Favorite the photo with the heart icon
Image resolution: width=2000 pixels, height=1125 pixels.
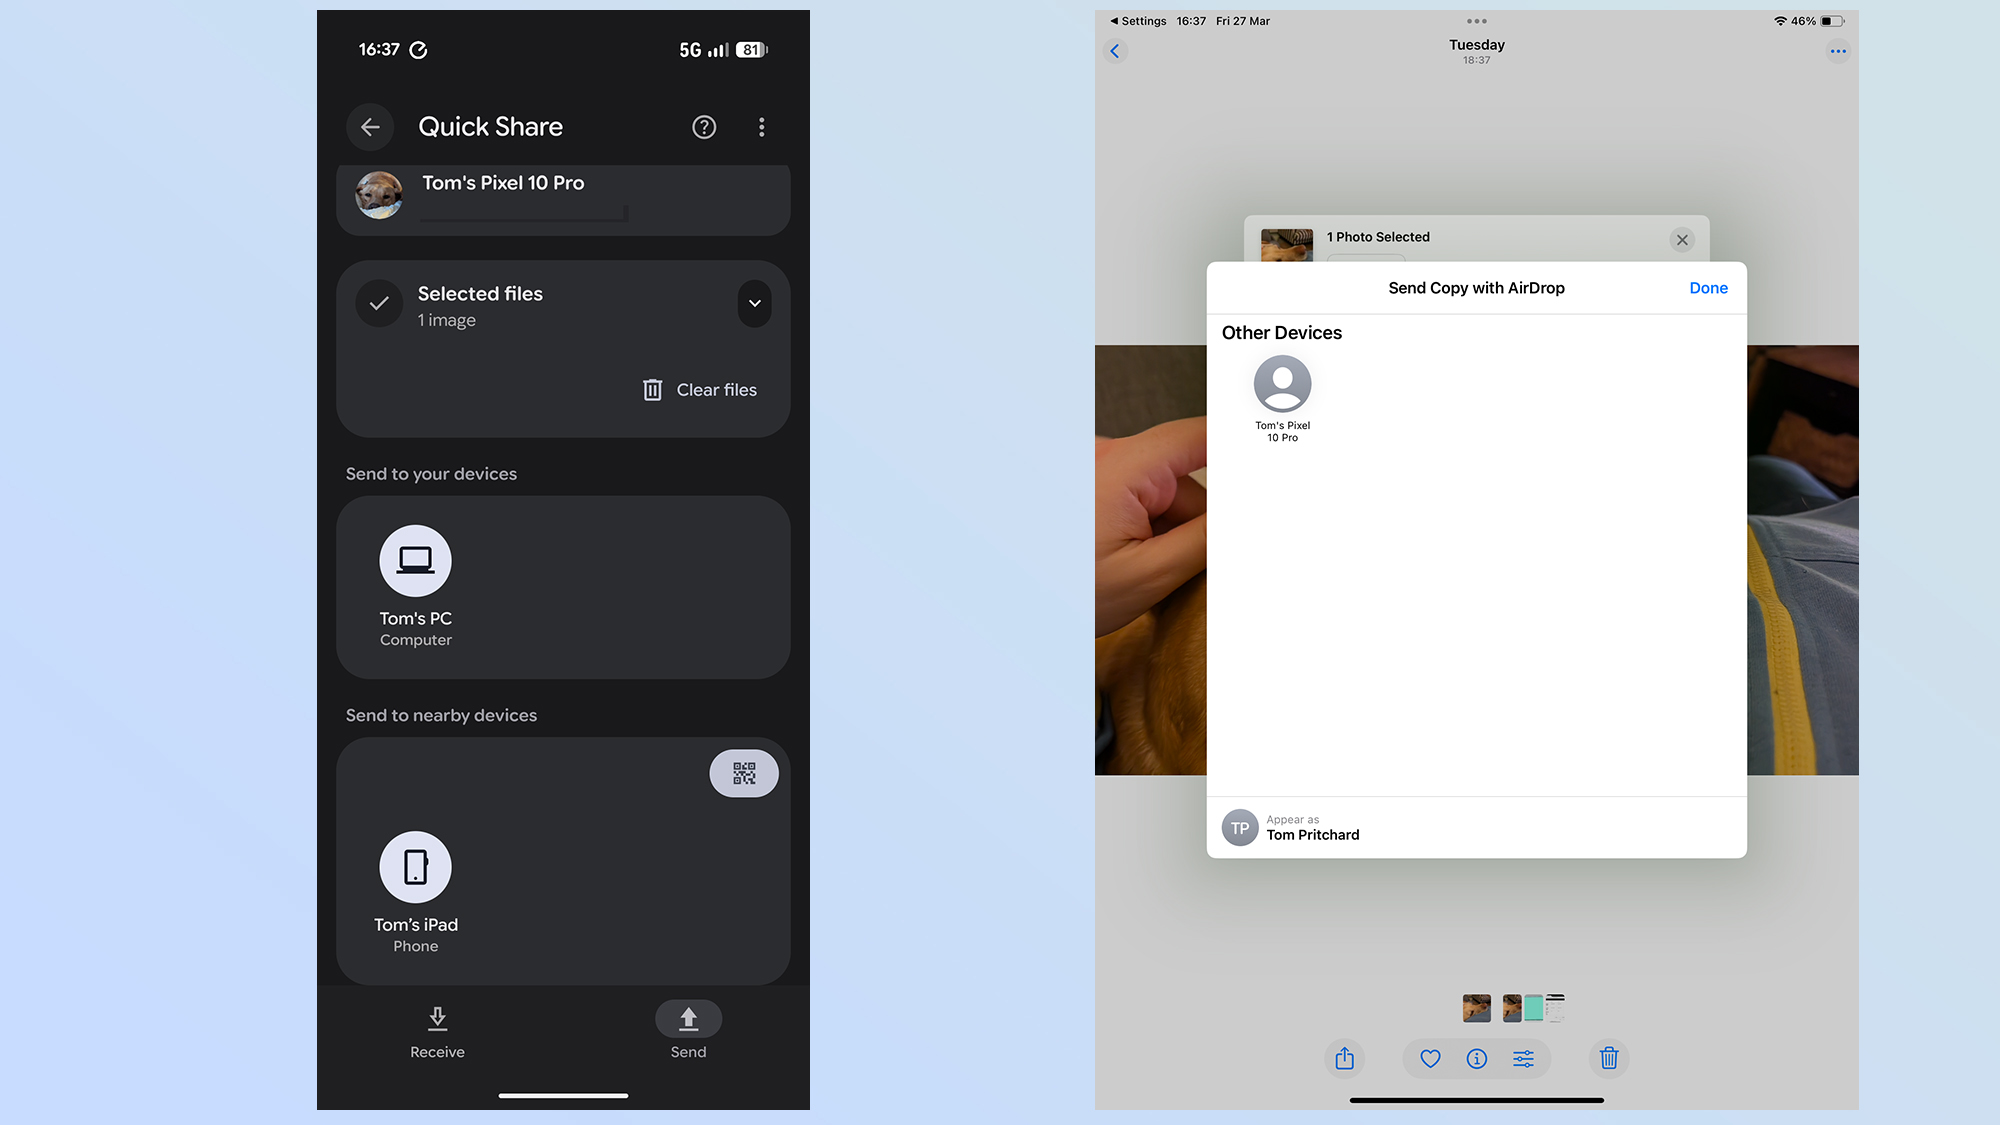[1429, 1058]
